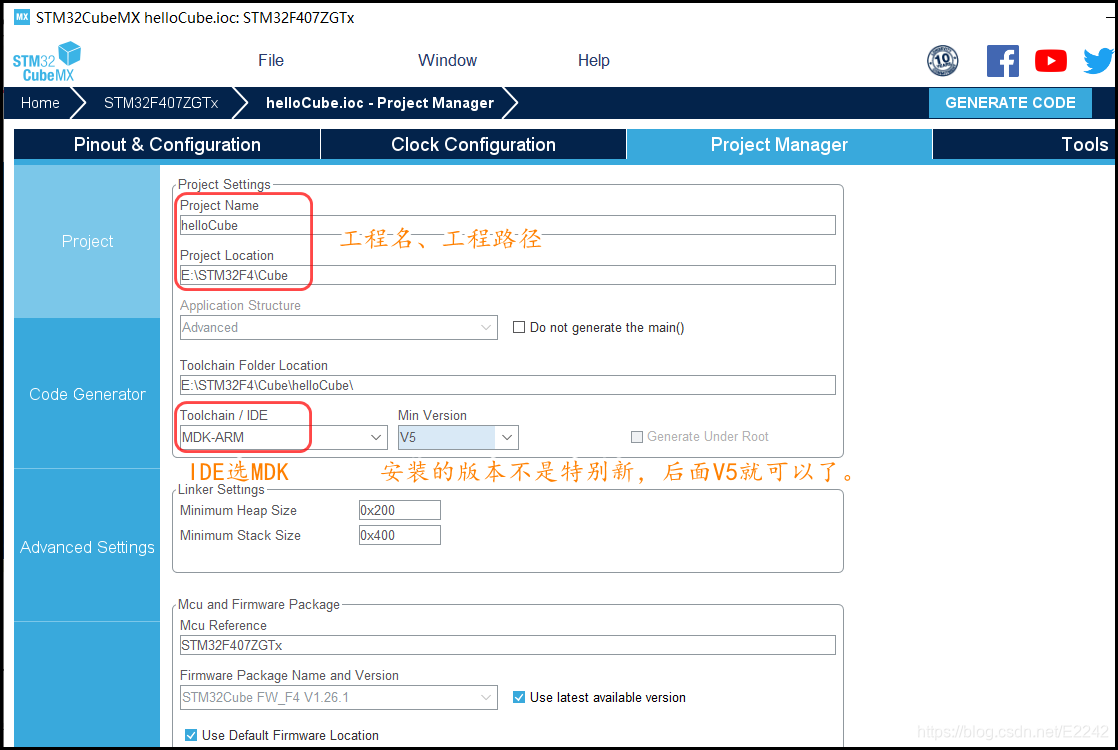The image size is (1118, 750).
Task: Open Firmware Package Name and Version dropdown
Action: click(x=339, y=697)
